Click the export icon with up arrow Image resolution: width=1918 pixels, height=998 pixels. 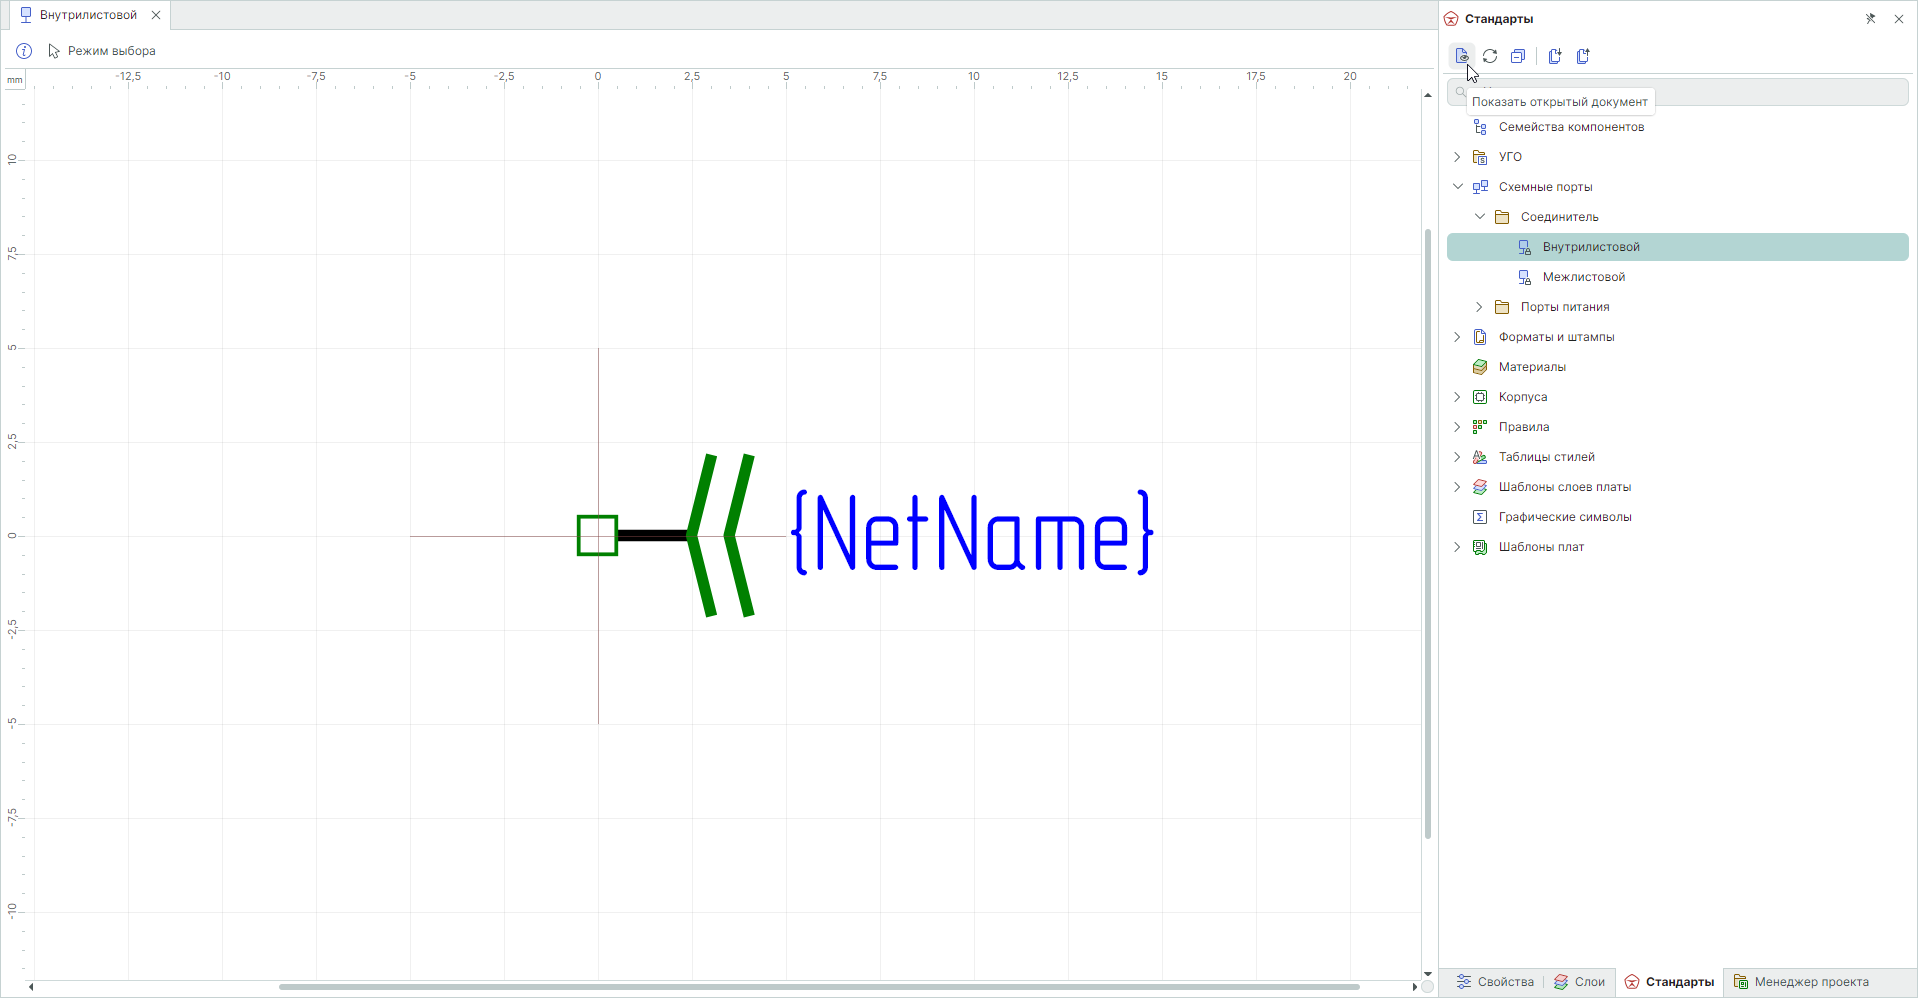pos(1583,56)
